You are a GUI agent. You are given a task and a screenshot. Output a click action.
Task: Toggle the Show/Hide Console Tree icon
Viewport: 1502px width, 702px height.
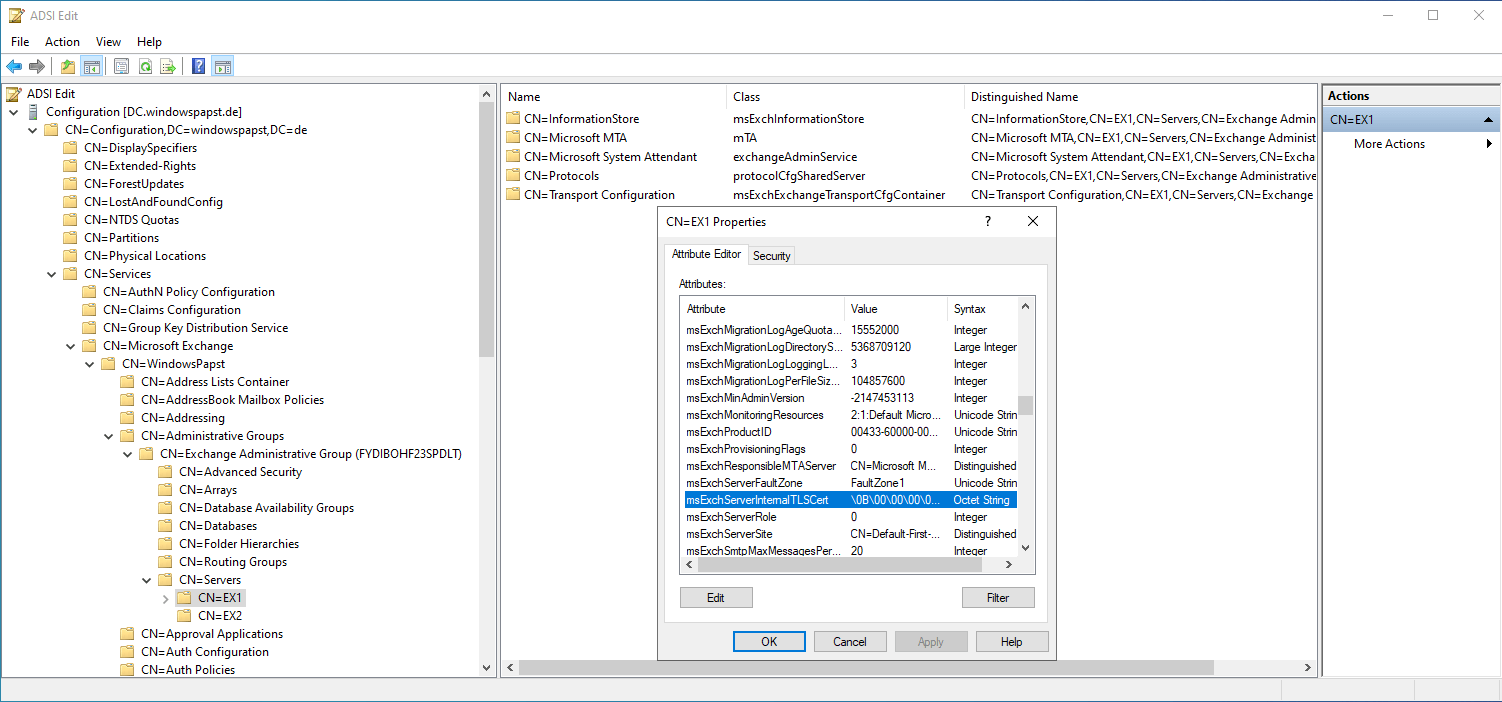[91, 67]
